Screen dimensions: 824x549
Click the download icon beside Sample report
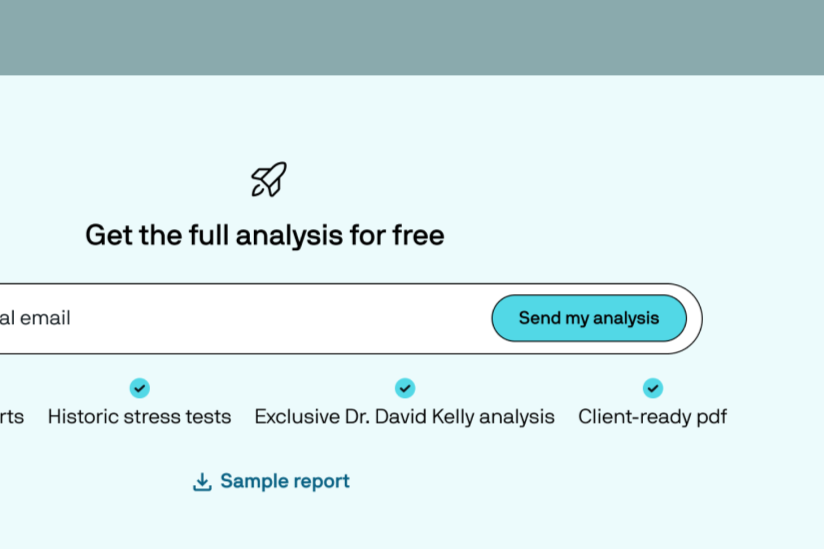point(202,482)
